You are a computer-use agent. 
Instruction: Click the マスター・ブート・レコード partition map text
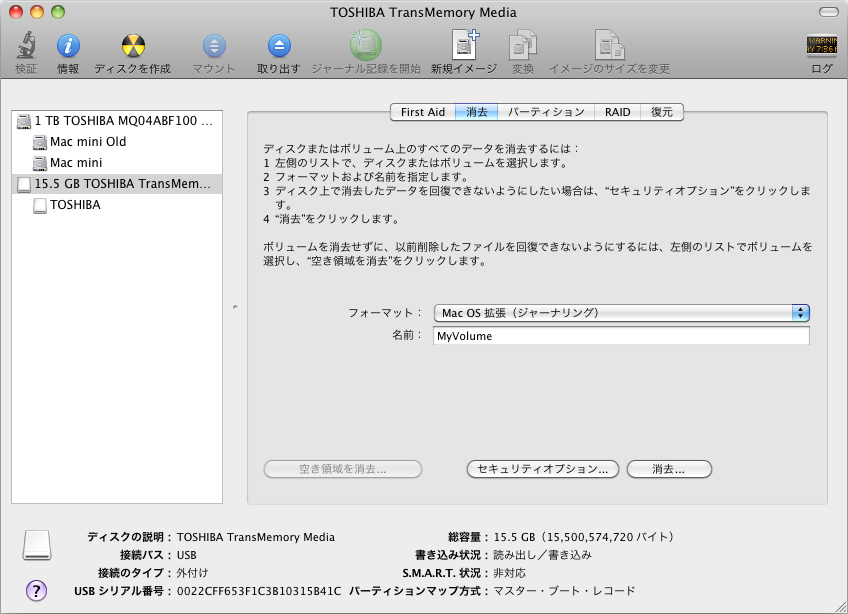tap(564, 591)
